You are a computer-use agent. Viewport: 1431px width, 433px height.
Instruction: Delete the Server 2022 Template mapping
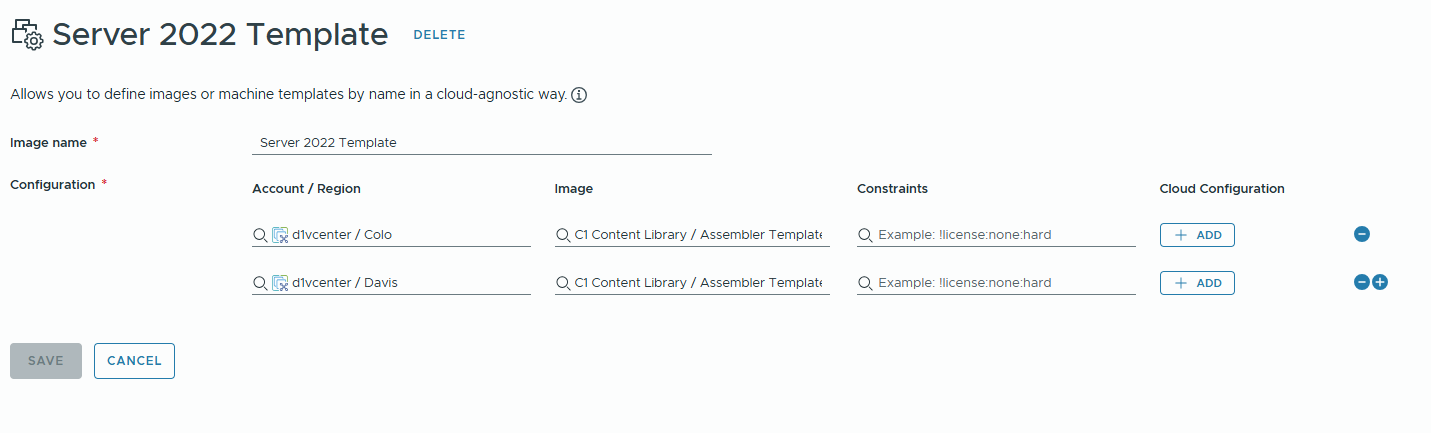(439, 35)
